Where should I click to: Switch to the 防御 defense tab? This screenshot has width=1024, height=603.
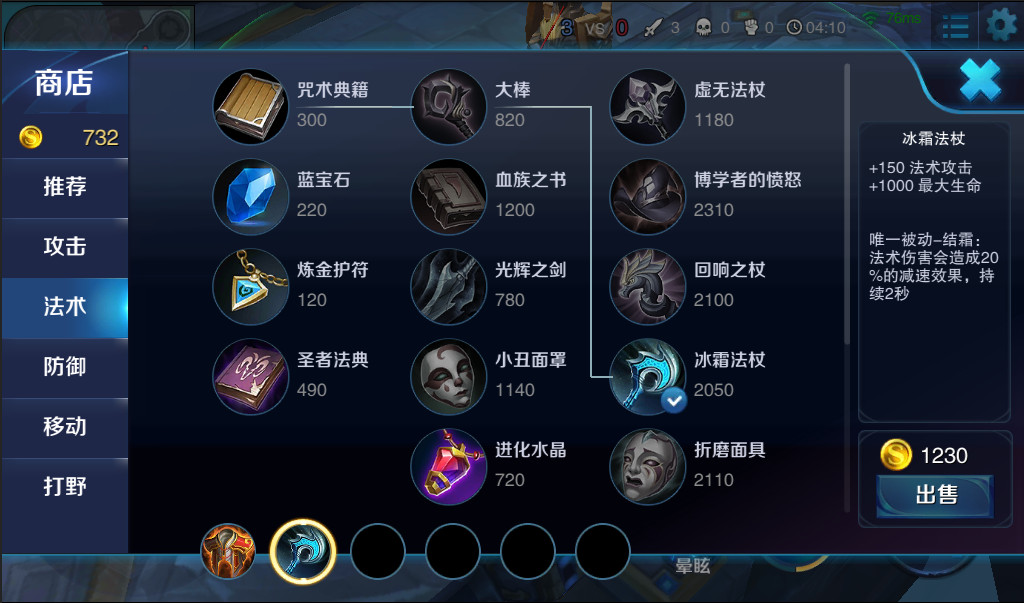(x=65, y=367)
